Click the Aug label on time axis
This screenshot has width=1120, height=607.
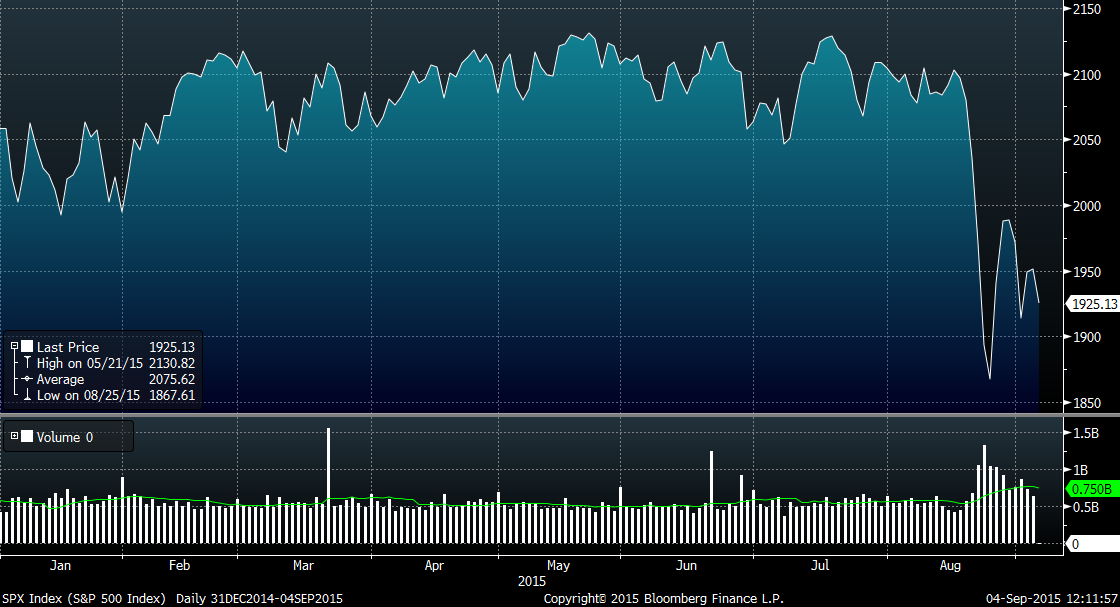pos(950,565)
